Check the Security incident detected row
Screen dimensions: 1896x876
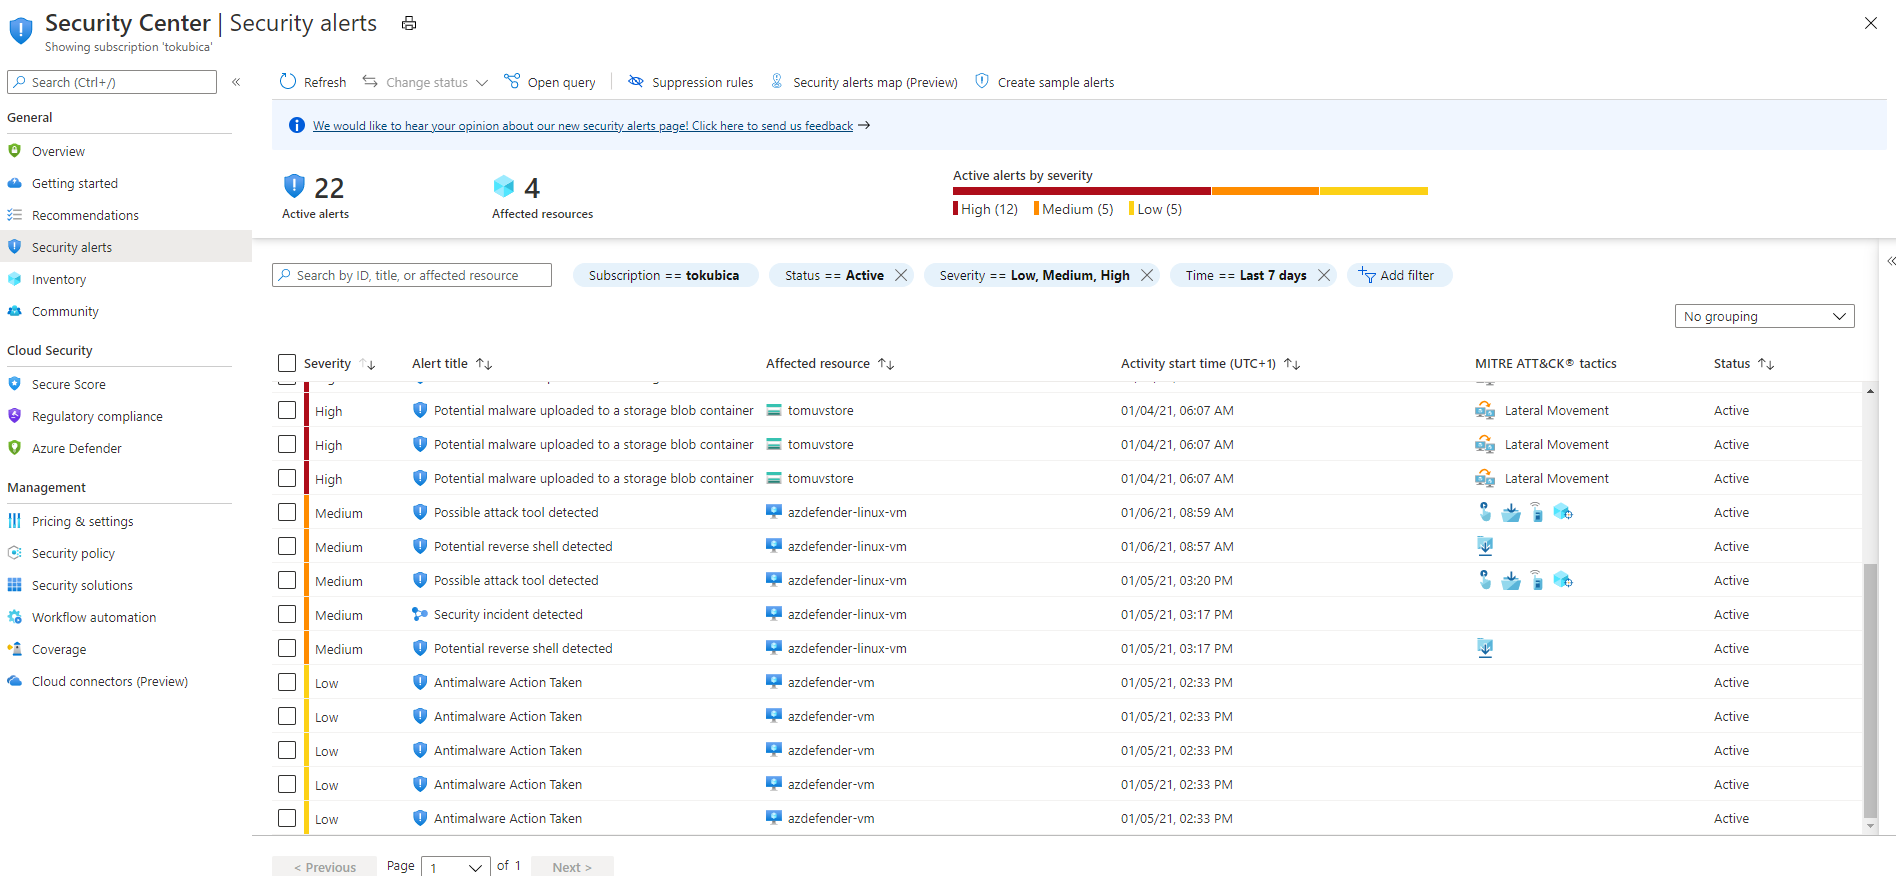[287, 615]
